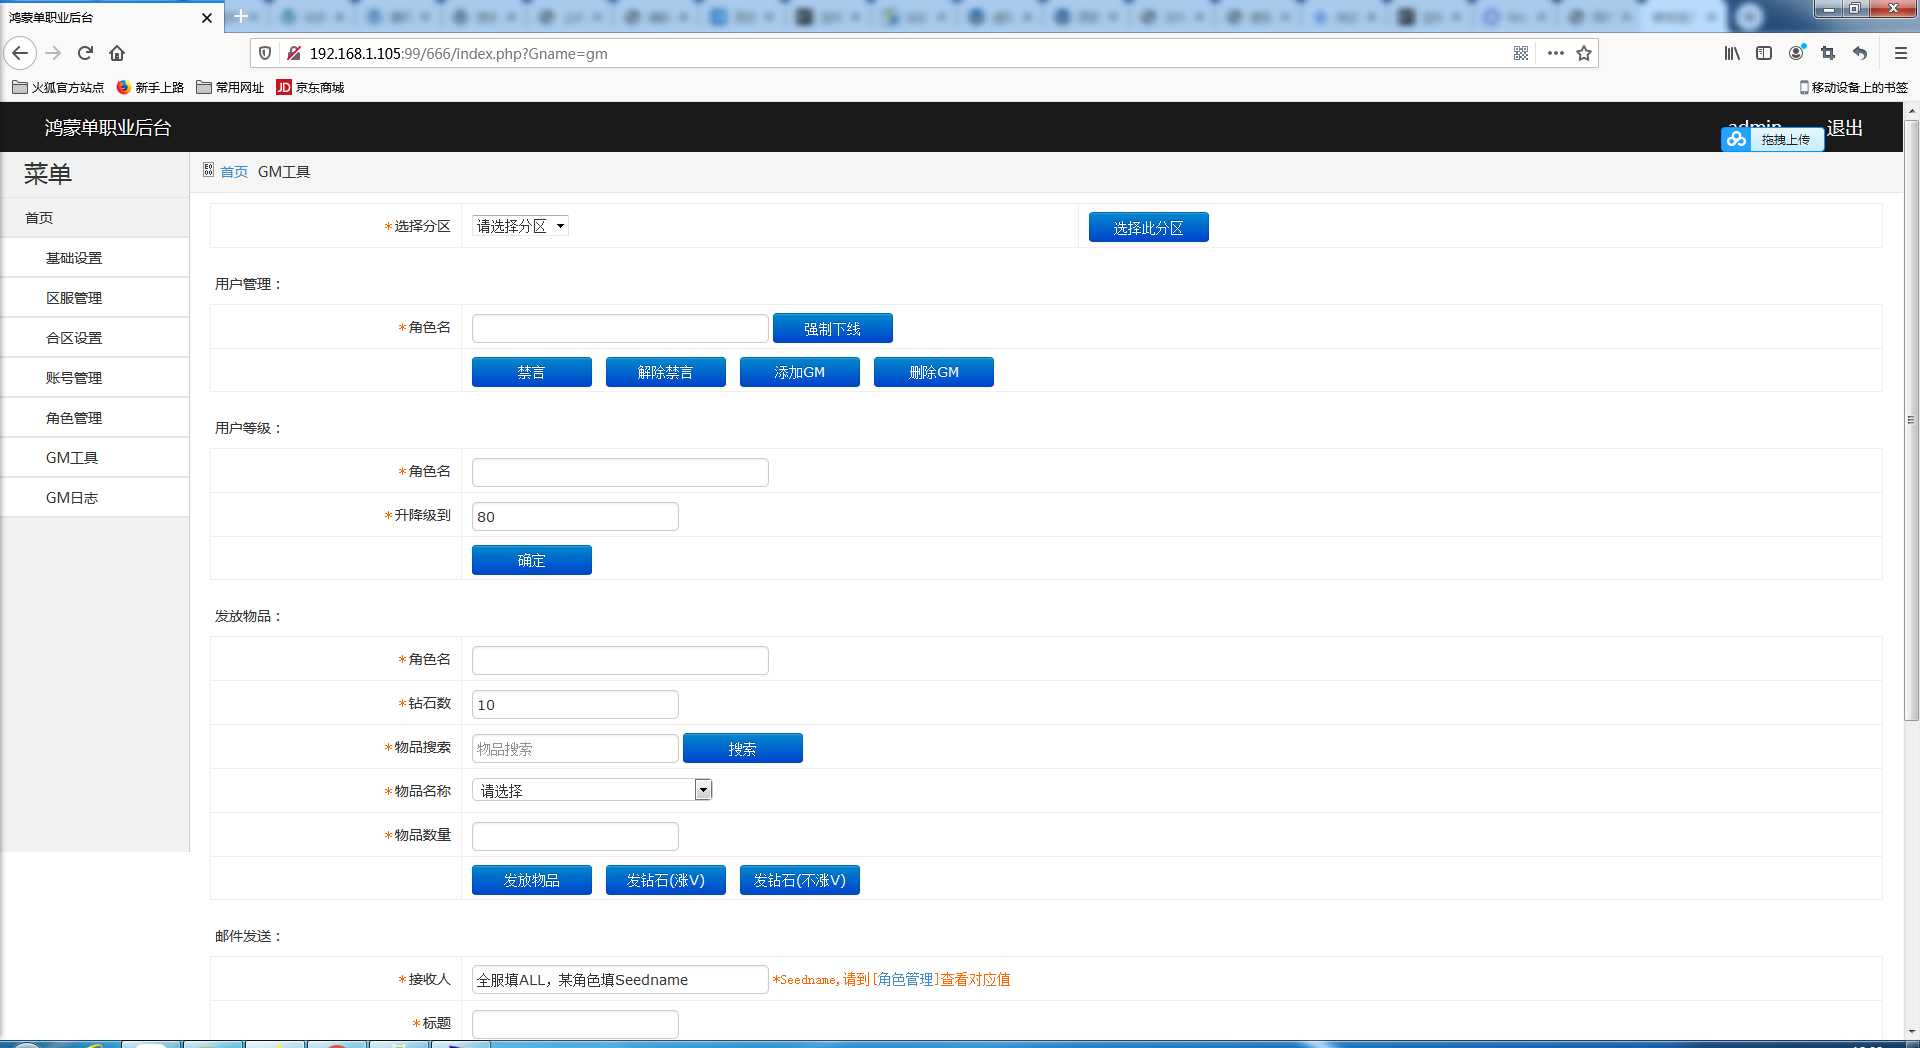The height and width of the screenshot is (1048, 1920).
Task: Open the QR code icon in address bar
Action: click(x=1521, y=53)
